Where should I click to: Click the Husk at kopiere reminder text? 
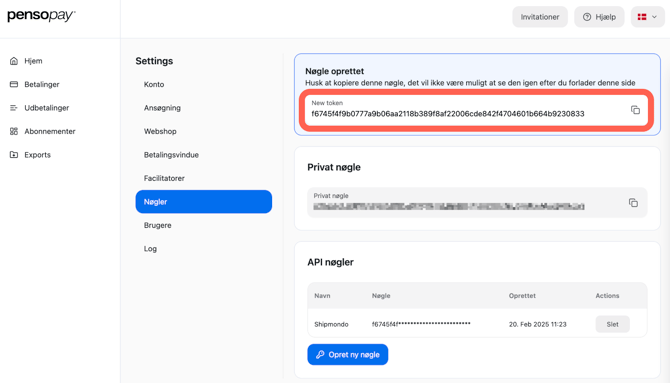[470, 83]
